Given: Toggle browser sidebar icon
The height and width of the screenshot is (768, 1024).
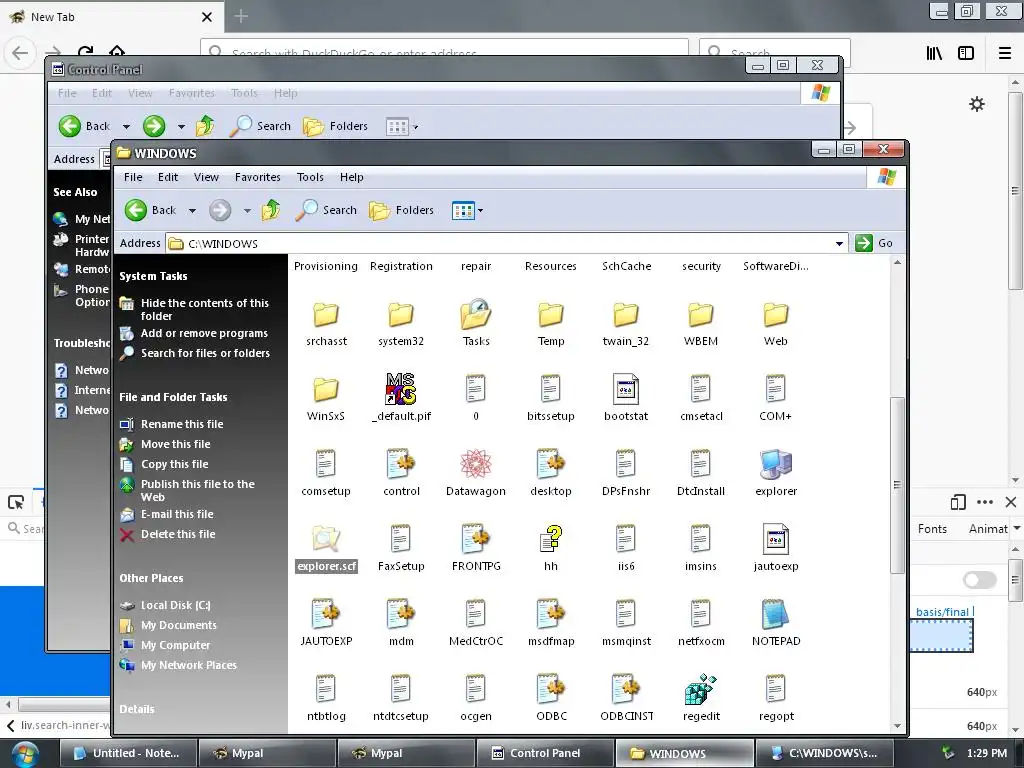Looking at the screenshot, I should [966, 53].
